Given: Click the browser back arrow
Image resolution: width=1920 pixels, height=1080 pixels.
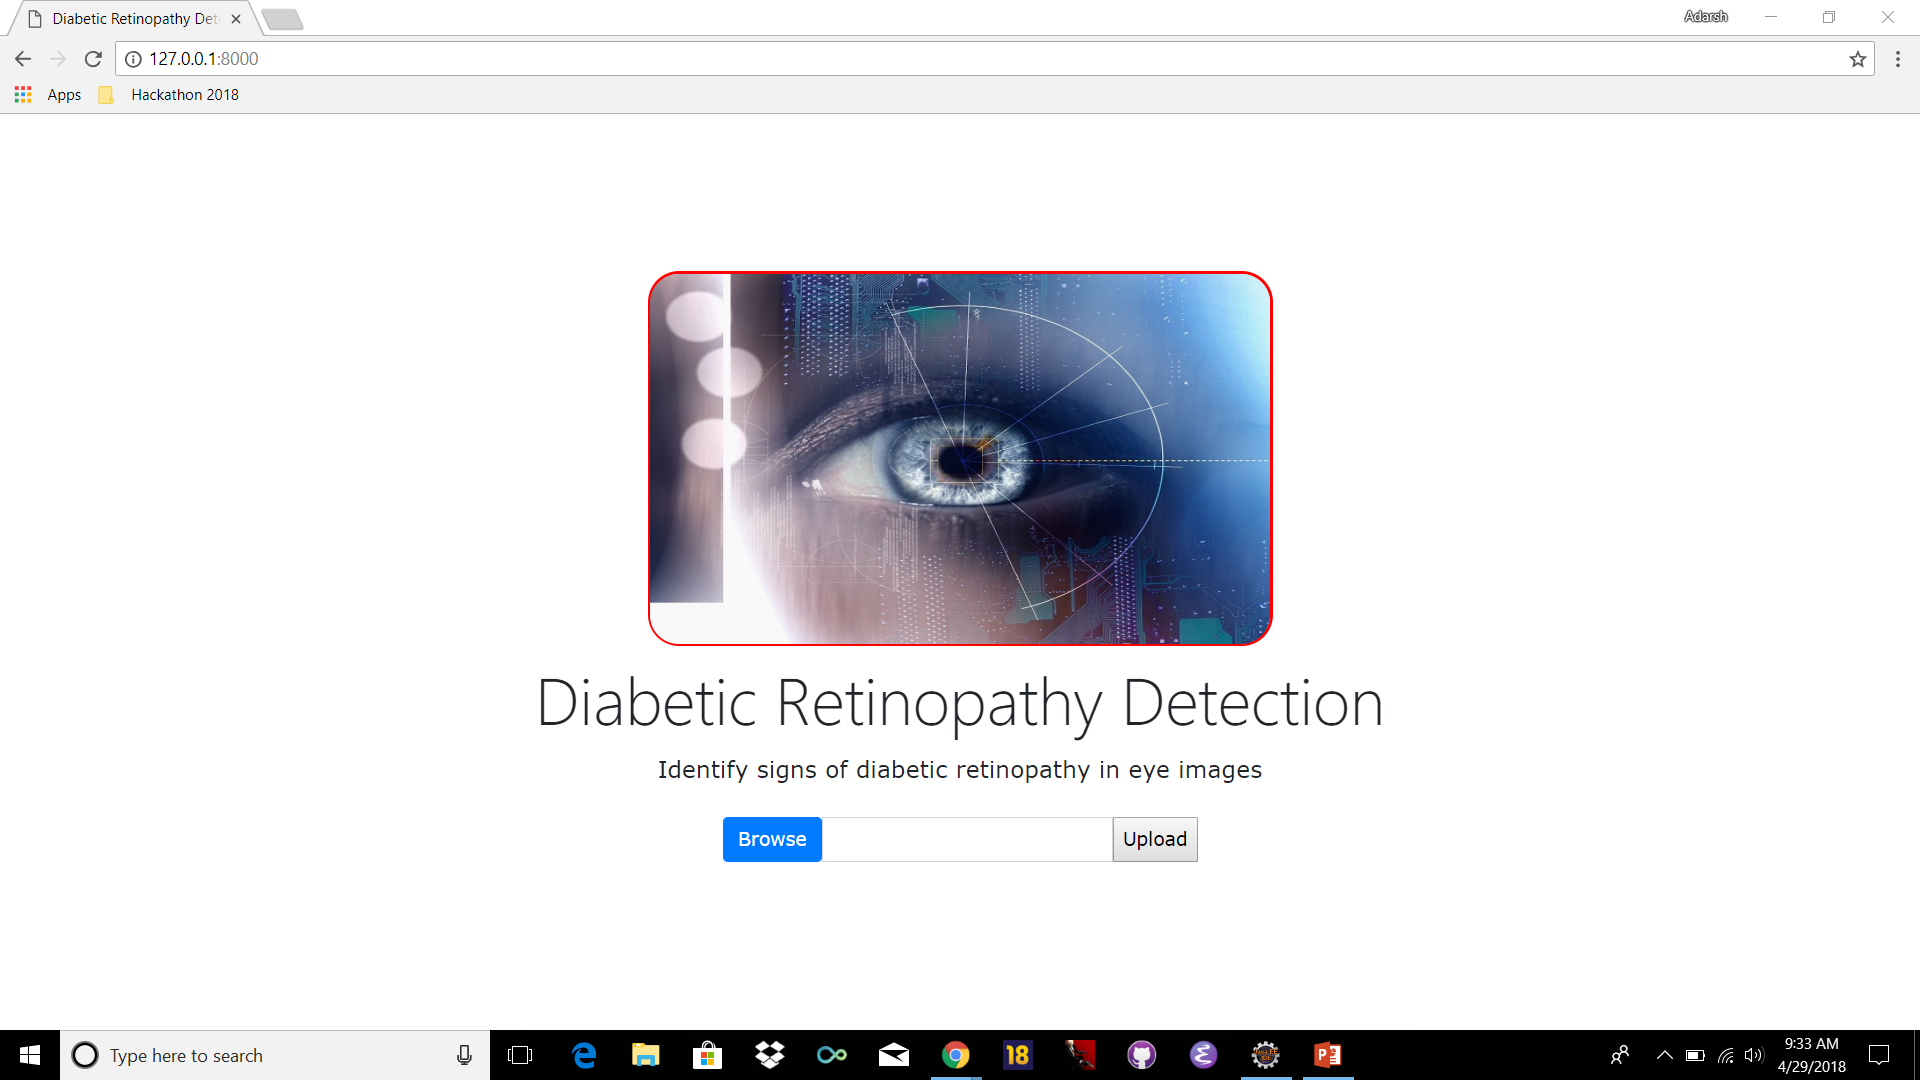Looking at the screenshot, I should click(23, 59).
